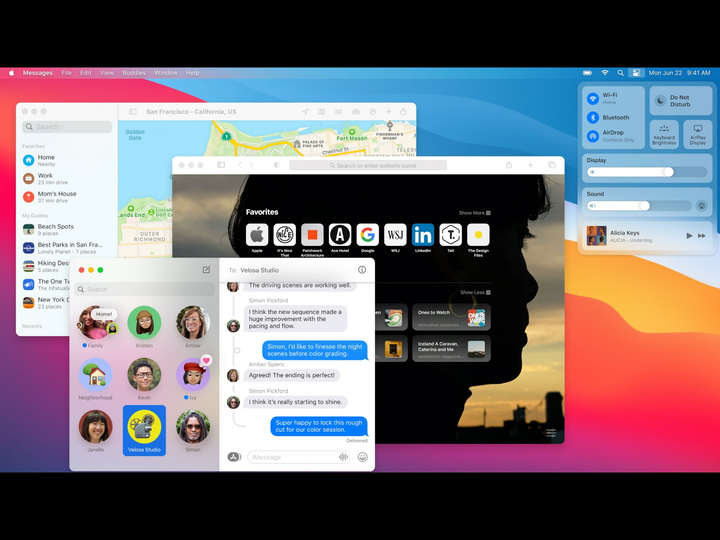
Task: Open Best Parks in San Fra... guide
Action: click(67, 248)
